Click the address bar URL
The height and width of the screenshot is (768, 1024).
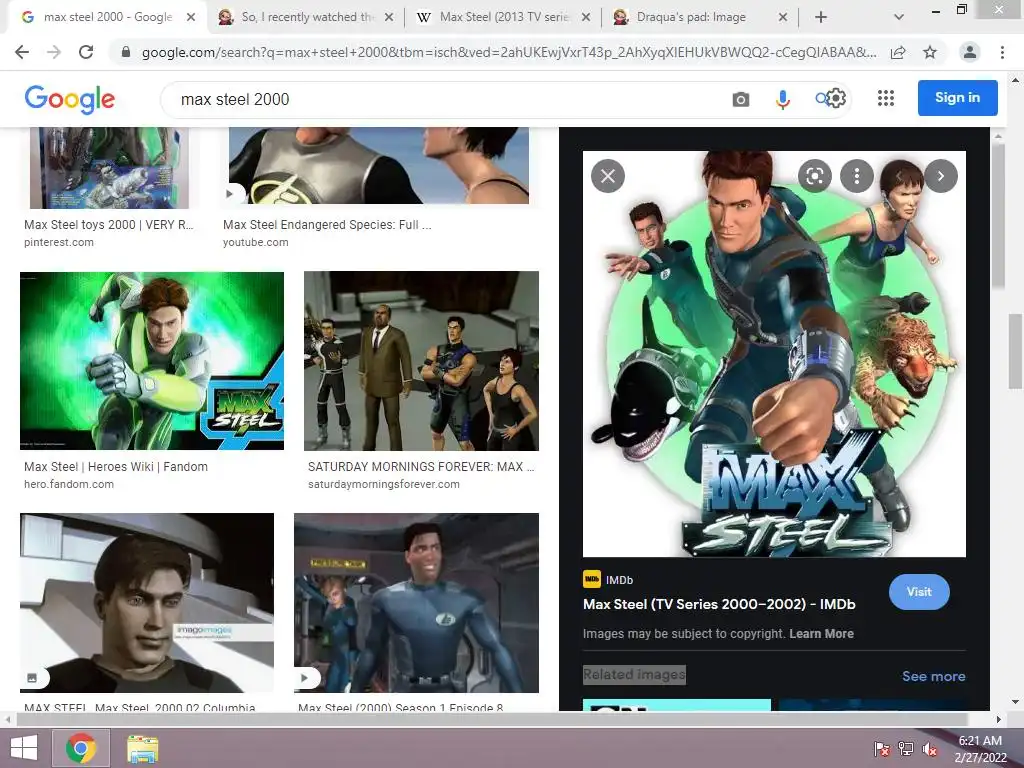coord(509,52)
